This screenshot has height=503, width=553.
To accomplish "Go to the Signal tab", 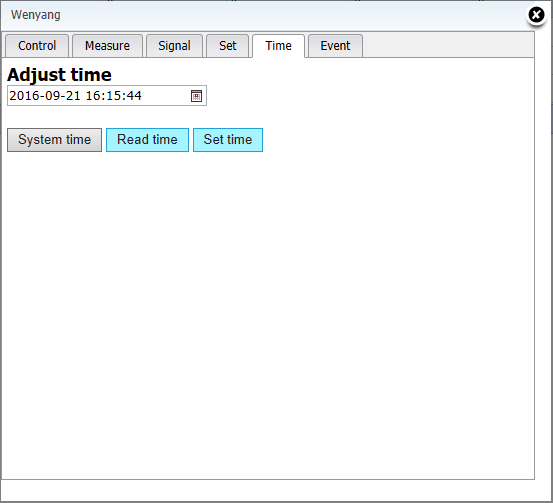I will 174,46.
